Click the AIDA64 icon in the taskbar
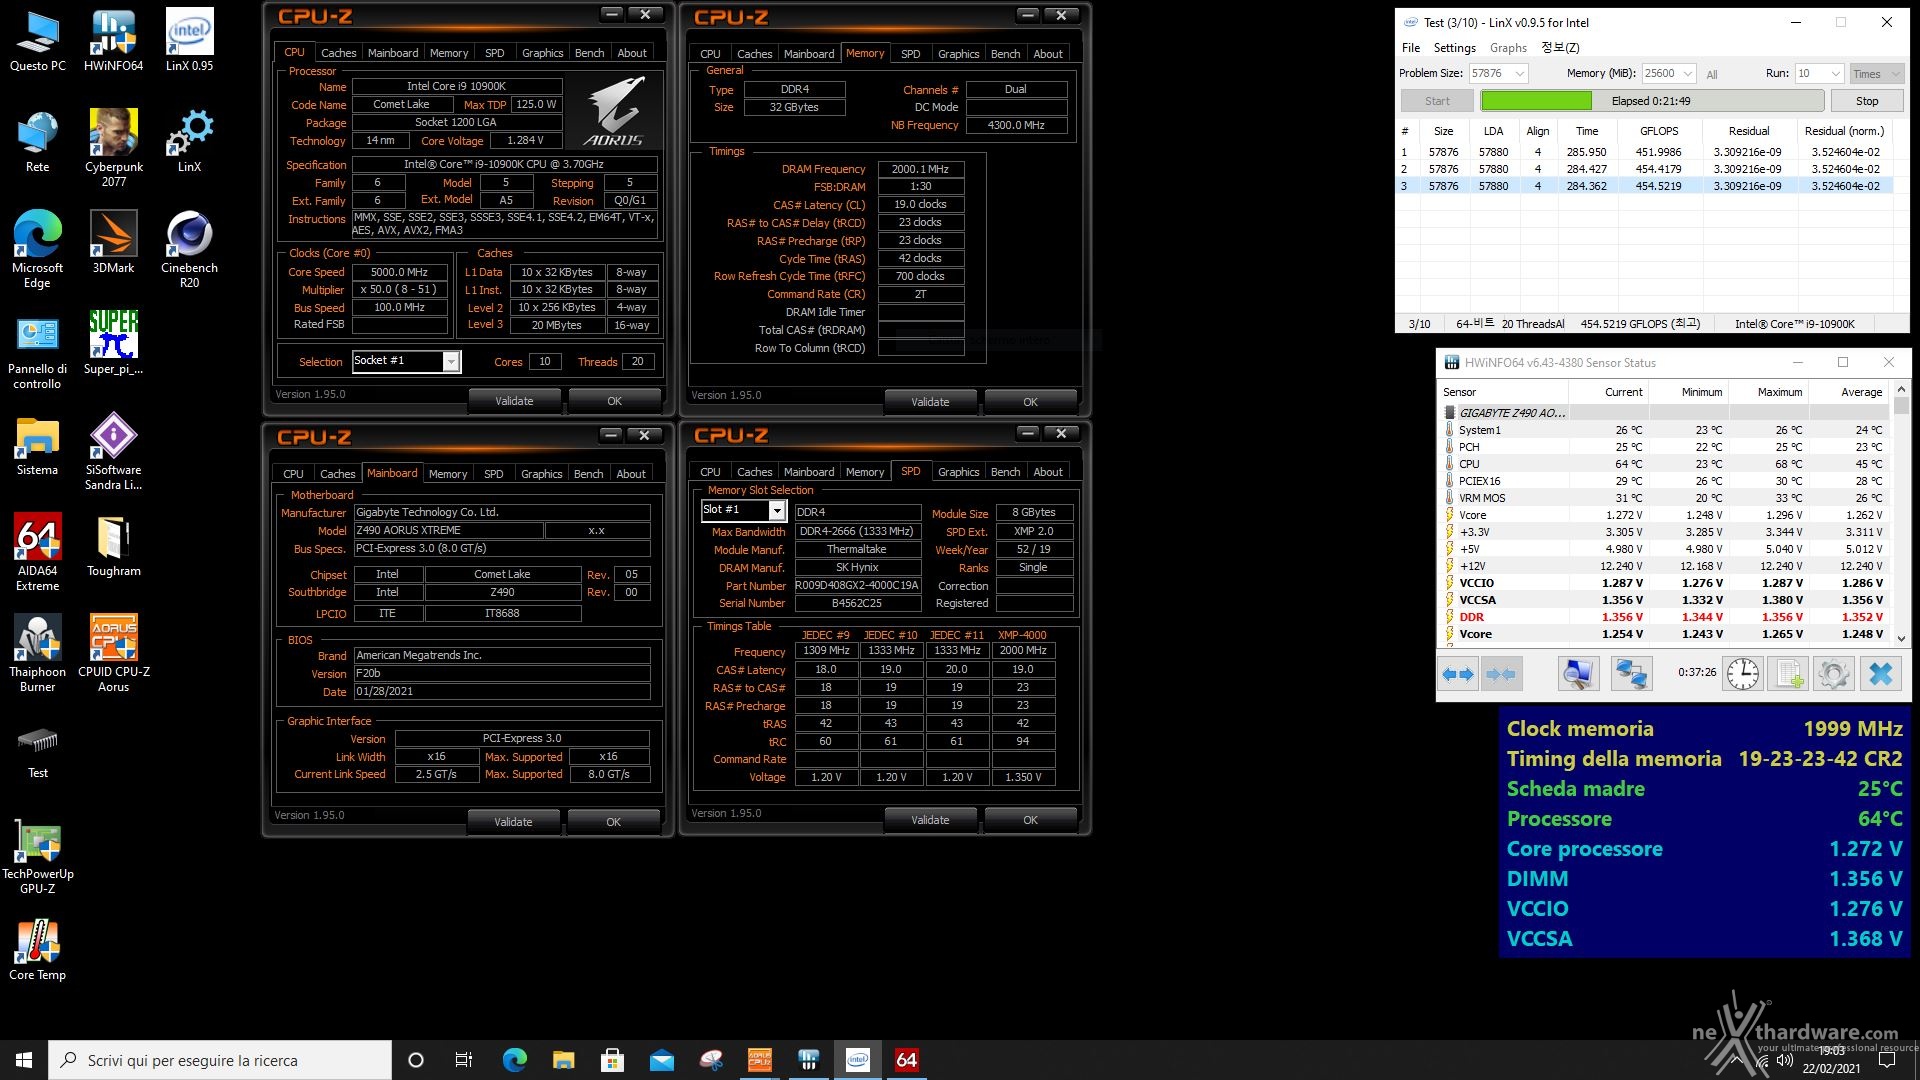The height and width of the screenshot is (1080, 1920). pos(907,1060)
